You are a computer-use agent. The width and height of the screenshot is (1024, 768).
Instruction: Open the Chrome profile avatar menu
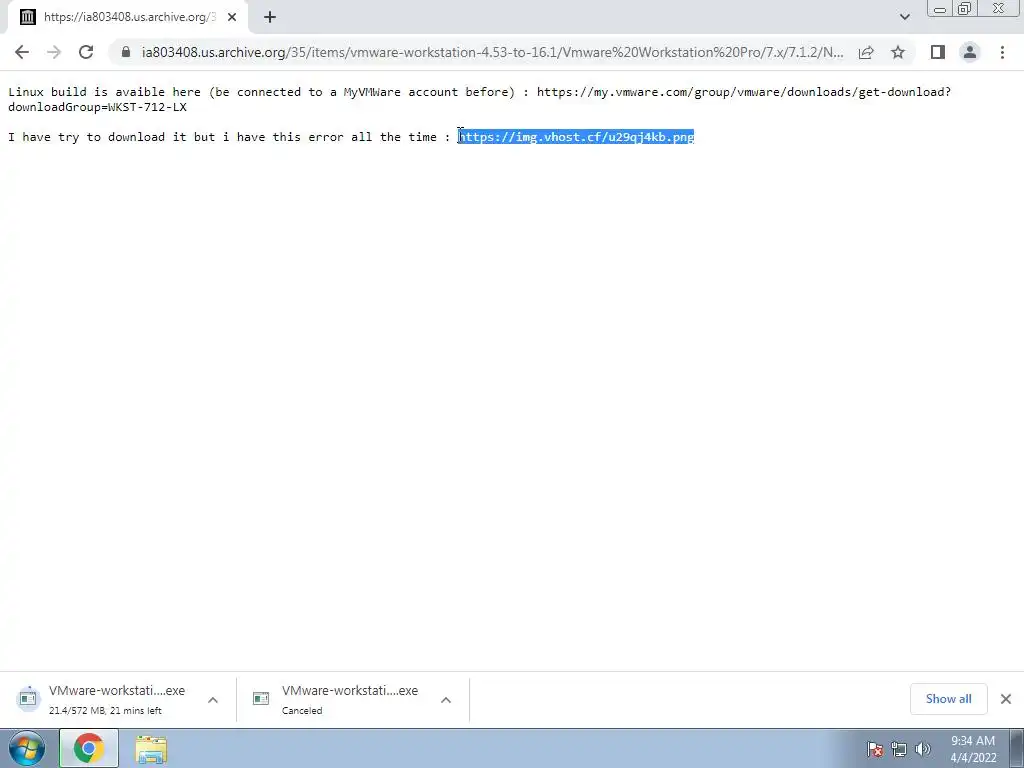970,52
